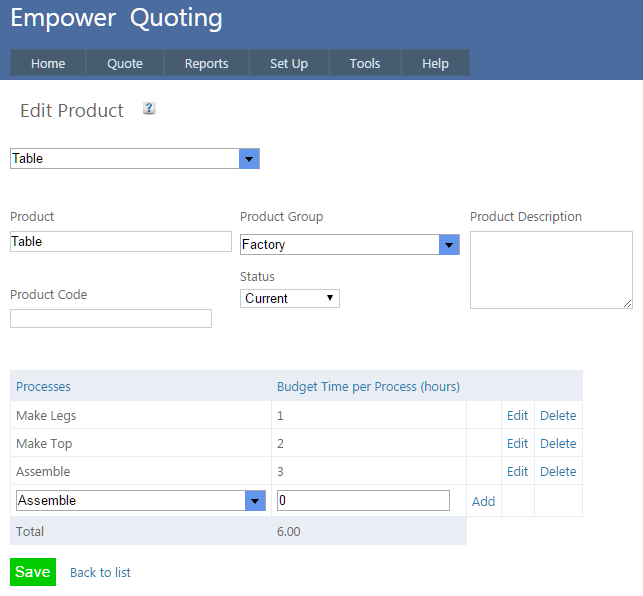Open the Tools menu
The height and width of the screenshot is (596, 643).
365,63
